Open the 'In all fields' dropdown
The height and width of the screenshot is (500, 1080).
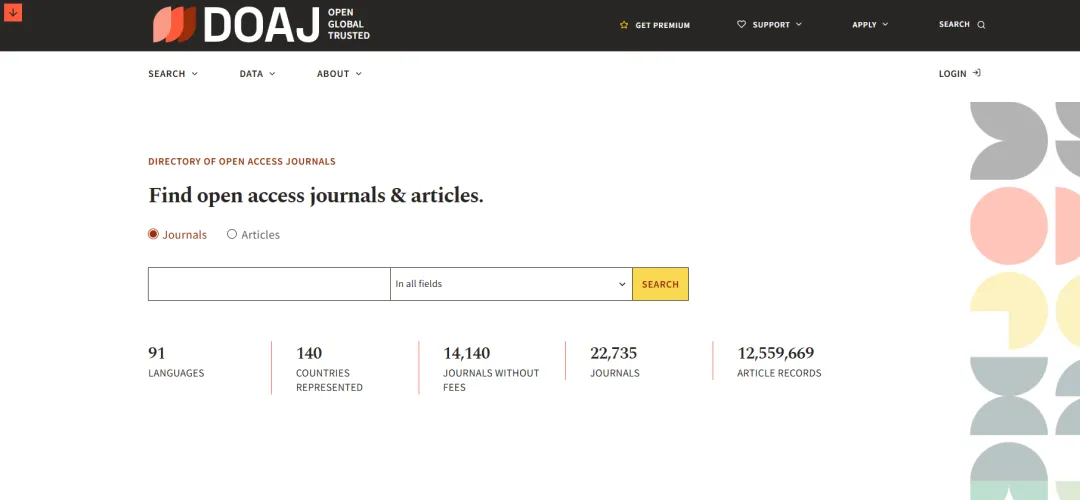click(x=511, y=284)
